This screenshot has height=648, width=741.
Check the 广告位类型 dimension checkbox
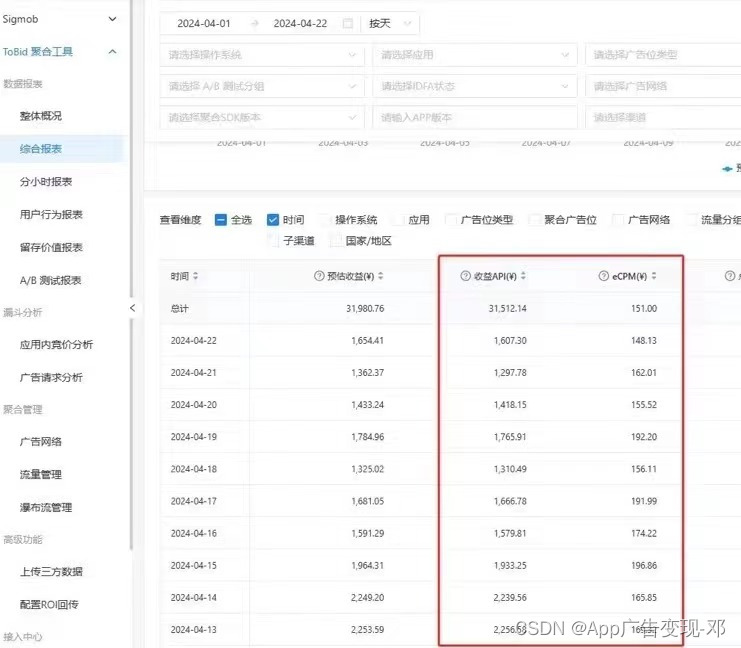(451, 220)
